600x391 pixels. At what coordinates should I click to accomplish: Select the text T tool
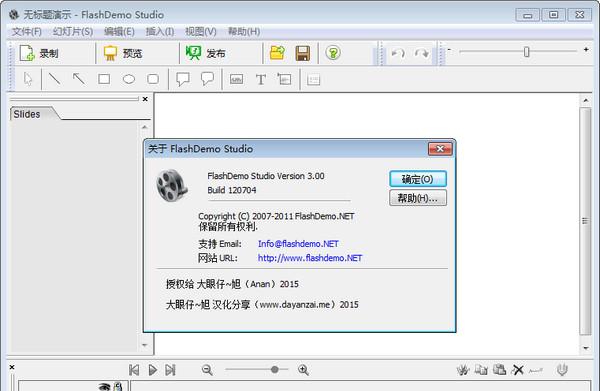[261, 80]
